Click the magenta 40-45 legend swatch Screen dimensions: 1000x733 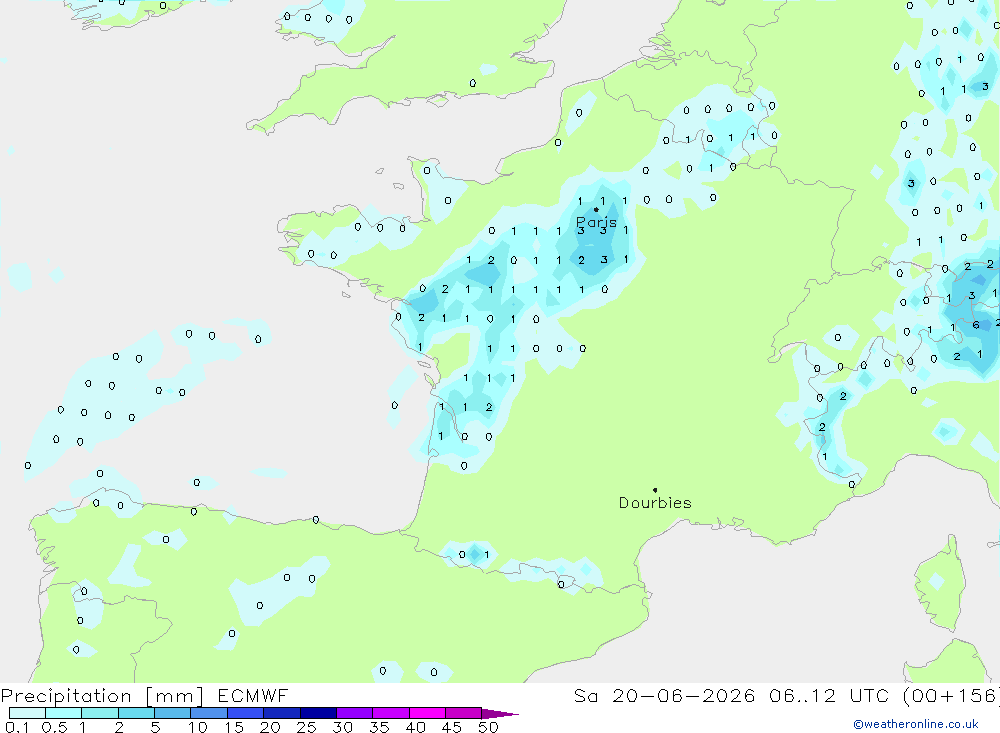[x=427, y=713]
